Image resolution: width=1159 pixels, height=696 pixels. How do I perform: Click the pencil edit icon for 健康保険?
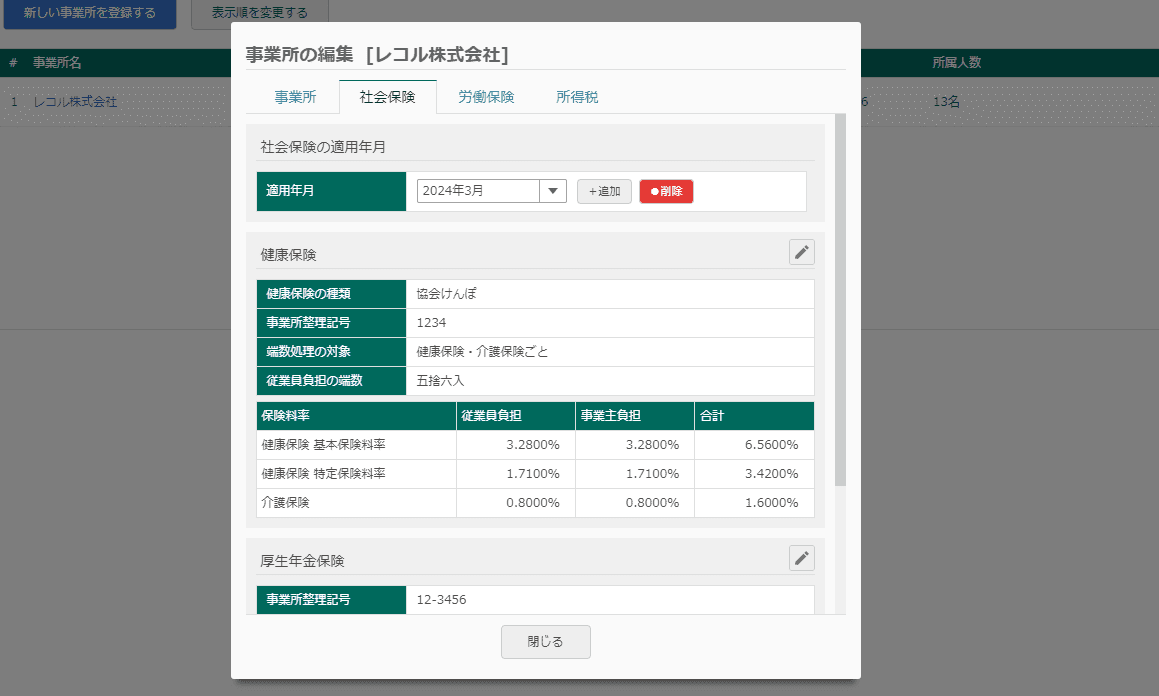tap(801, 253)
